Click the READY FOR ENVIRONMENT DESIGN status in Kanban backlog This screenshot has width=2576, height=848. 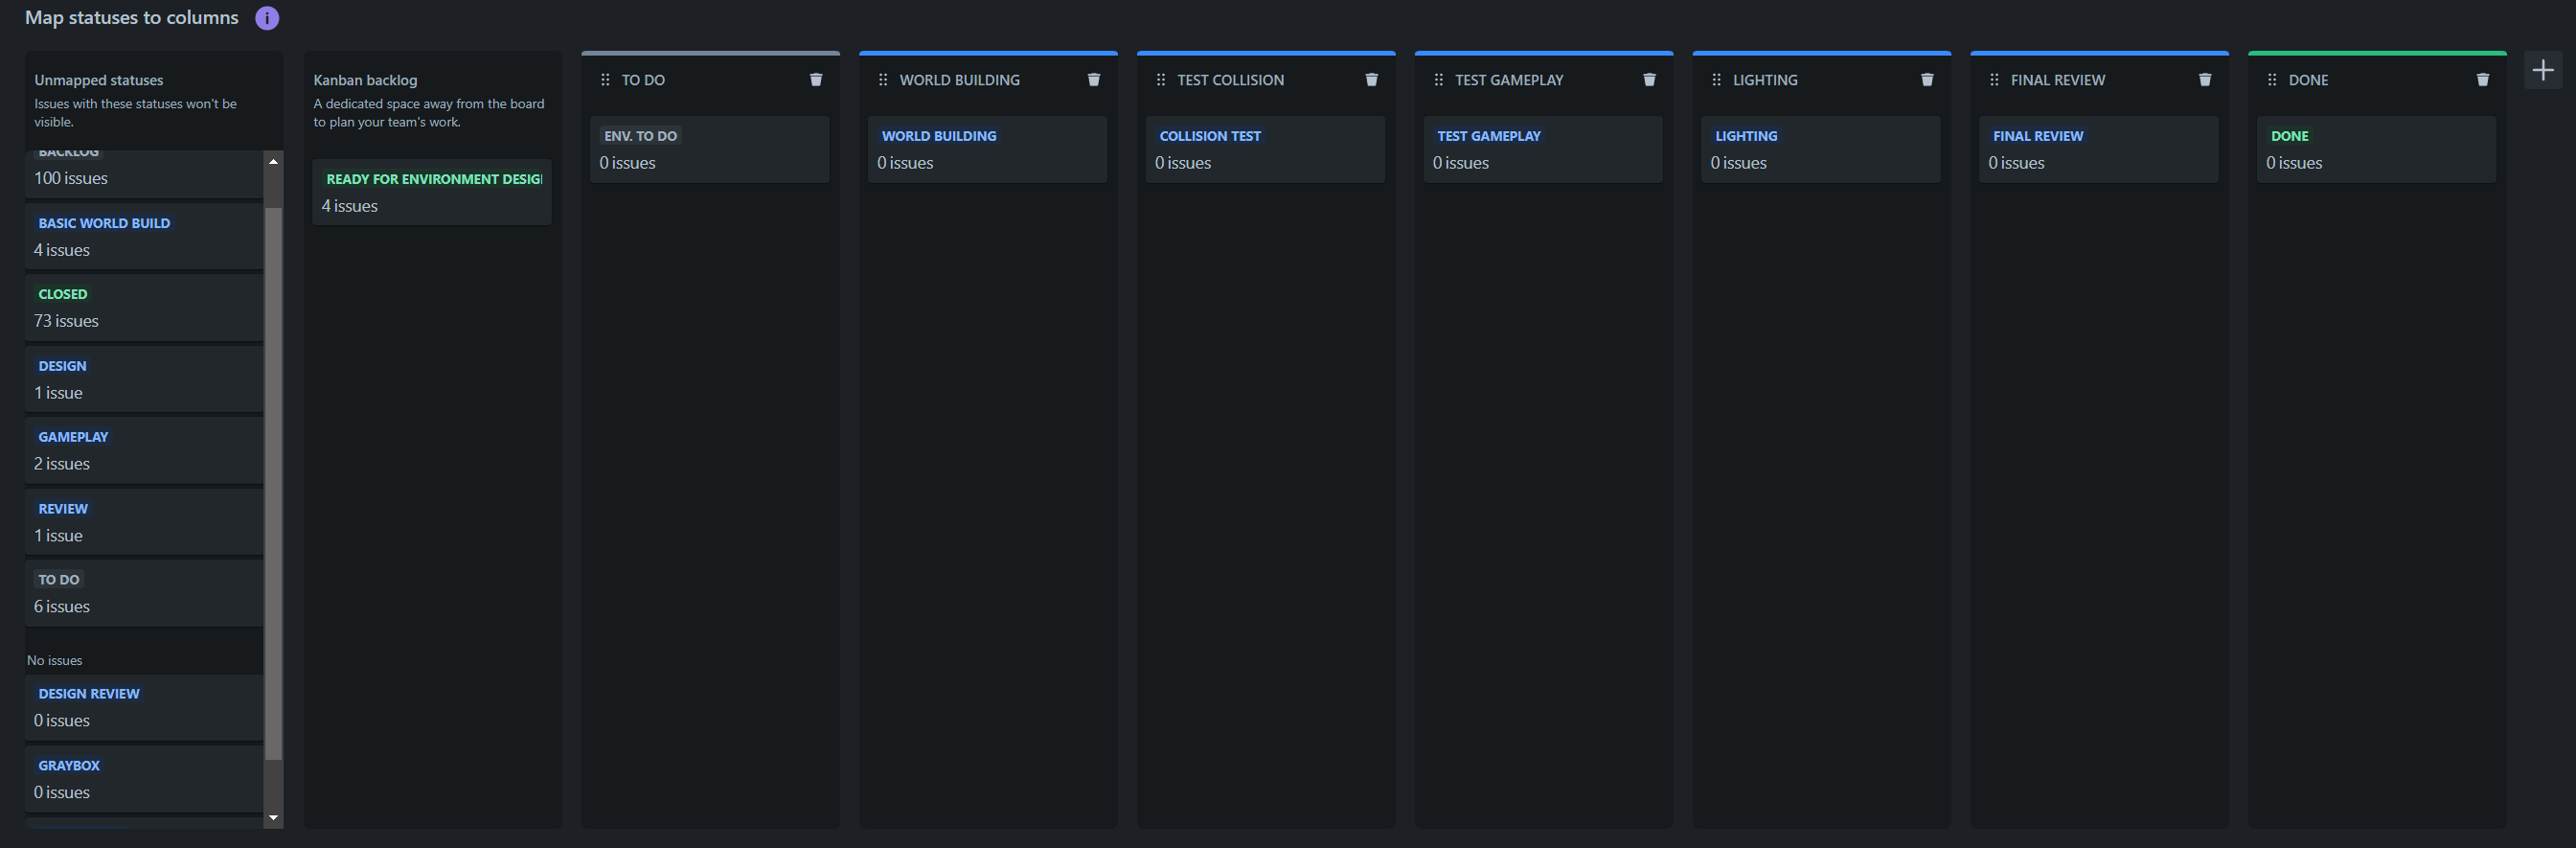point(432,192)
